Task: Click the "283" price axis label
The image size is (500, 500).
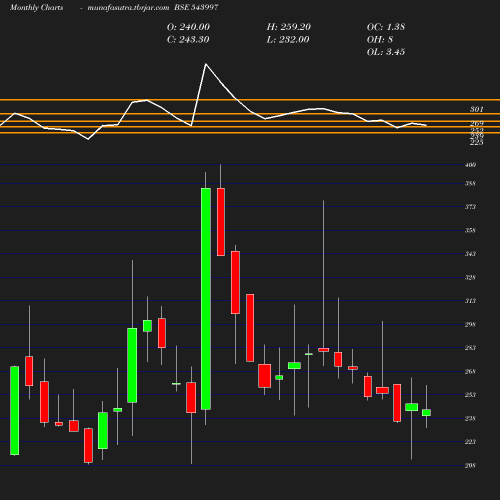Action: coord(470,348)
